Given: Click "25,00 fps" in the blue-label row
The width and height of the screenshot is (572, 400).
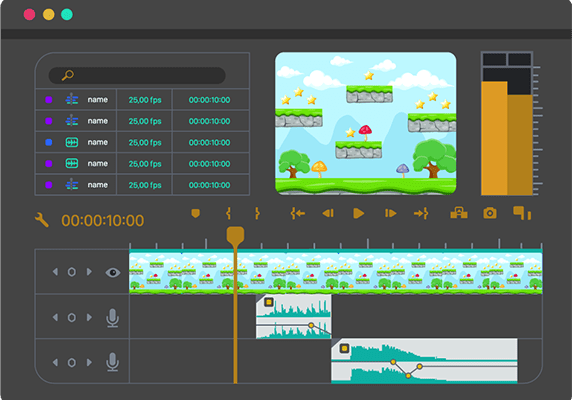Looking at the screenshot, I should coord(145,143).
